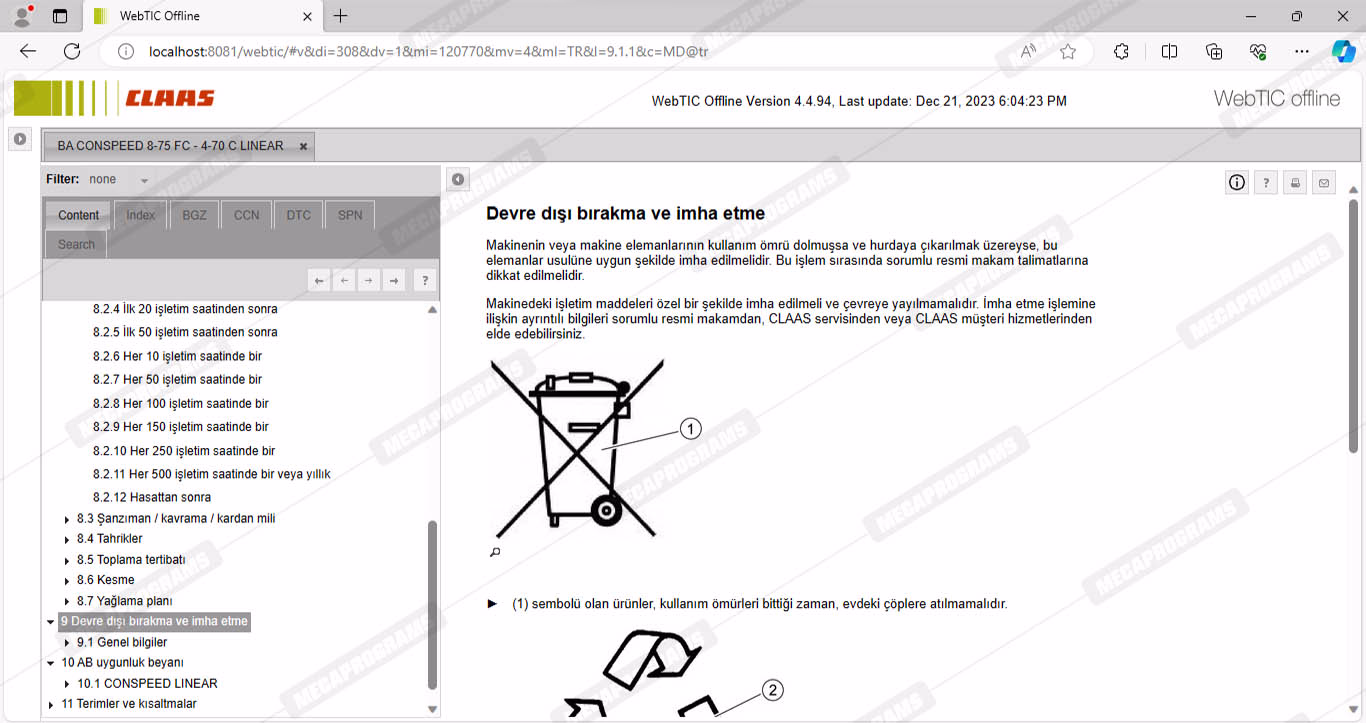
Task: Open a new browser tab
Action: coord(340,16)
